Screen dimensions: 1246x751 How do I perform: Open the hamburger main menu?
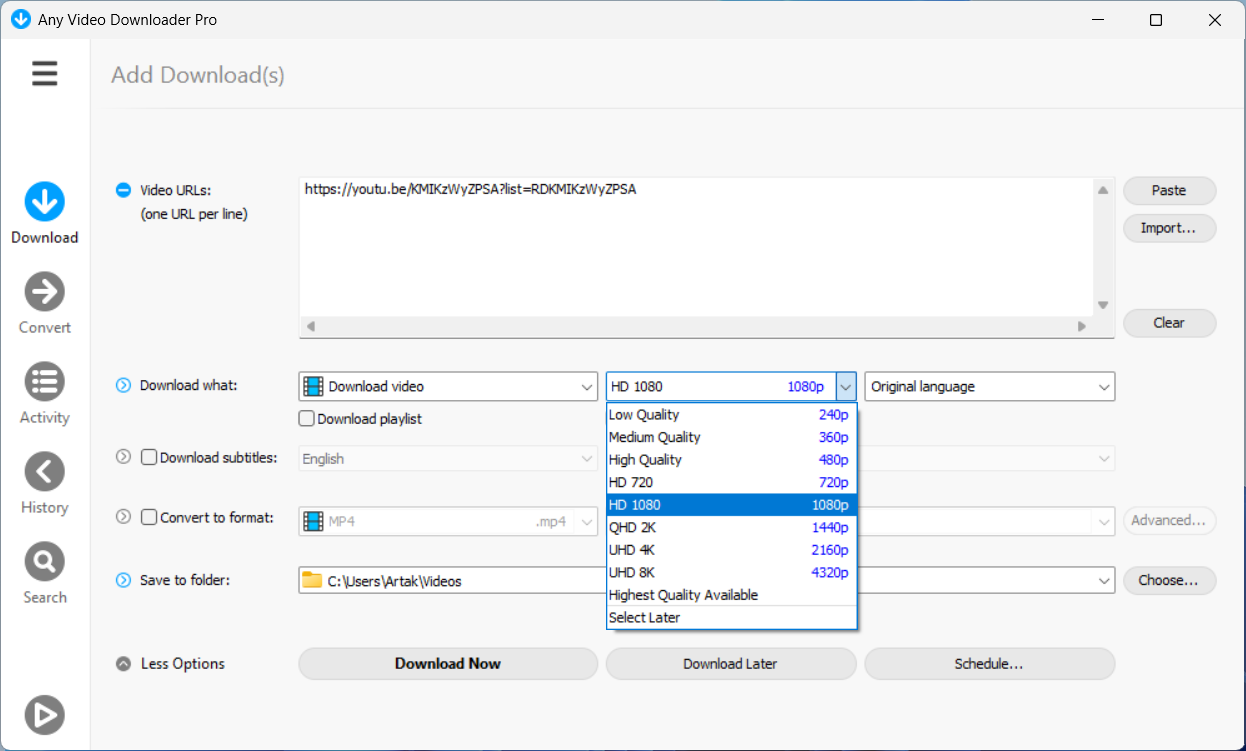coord(45,73)
